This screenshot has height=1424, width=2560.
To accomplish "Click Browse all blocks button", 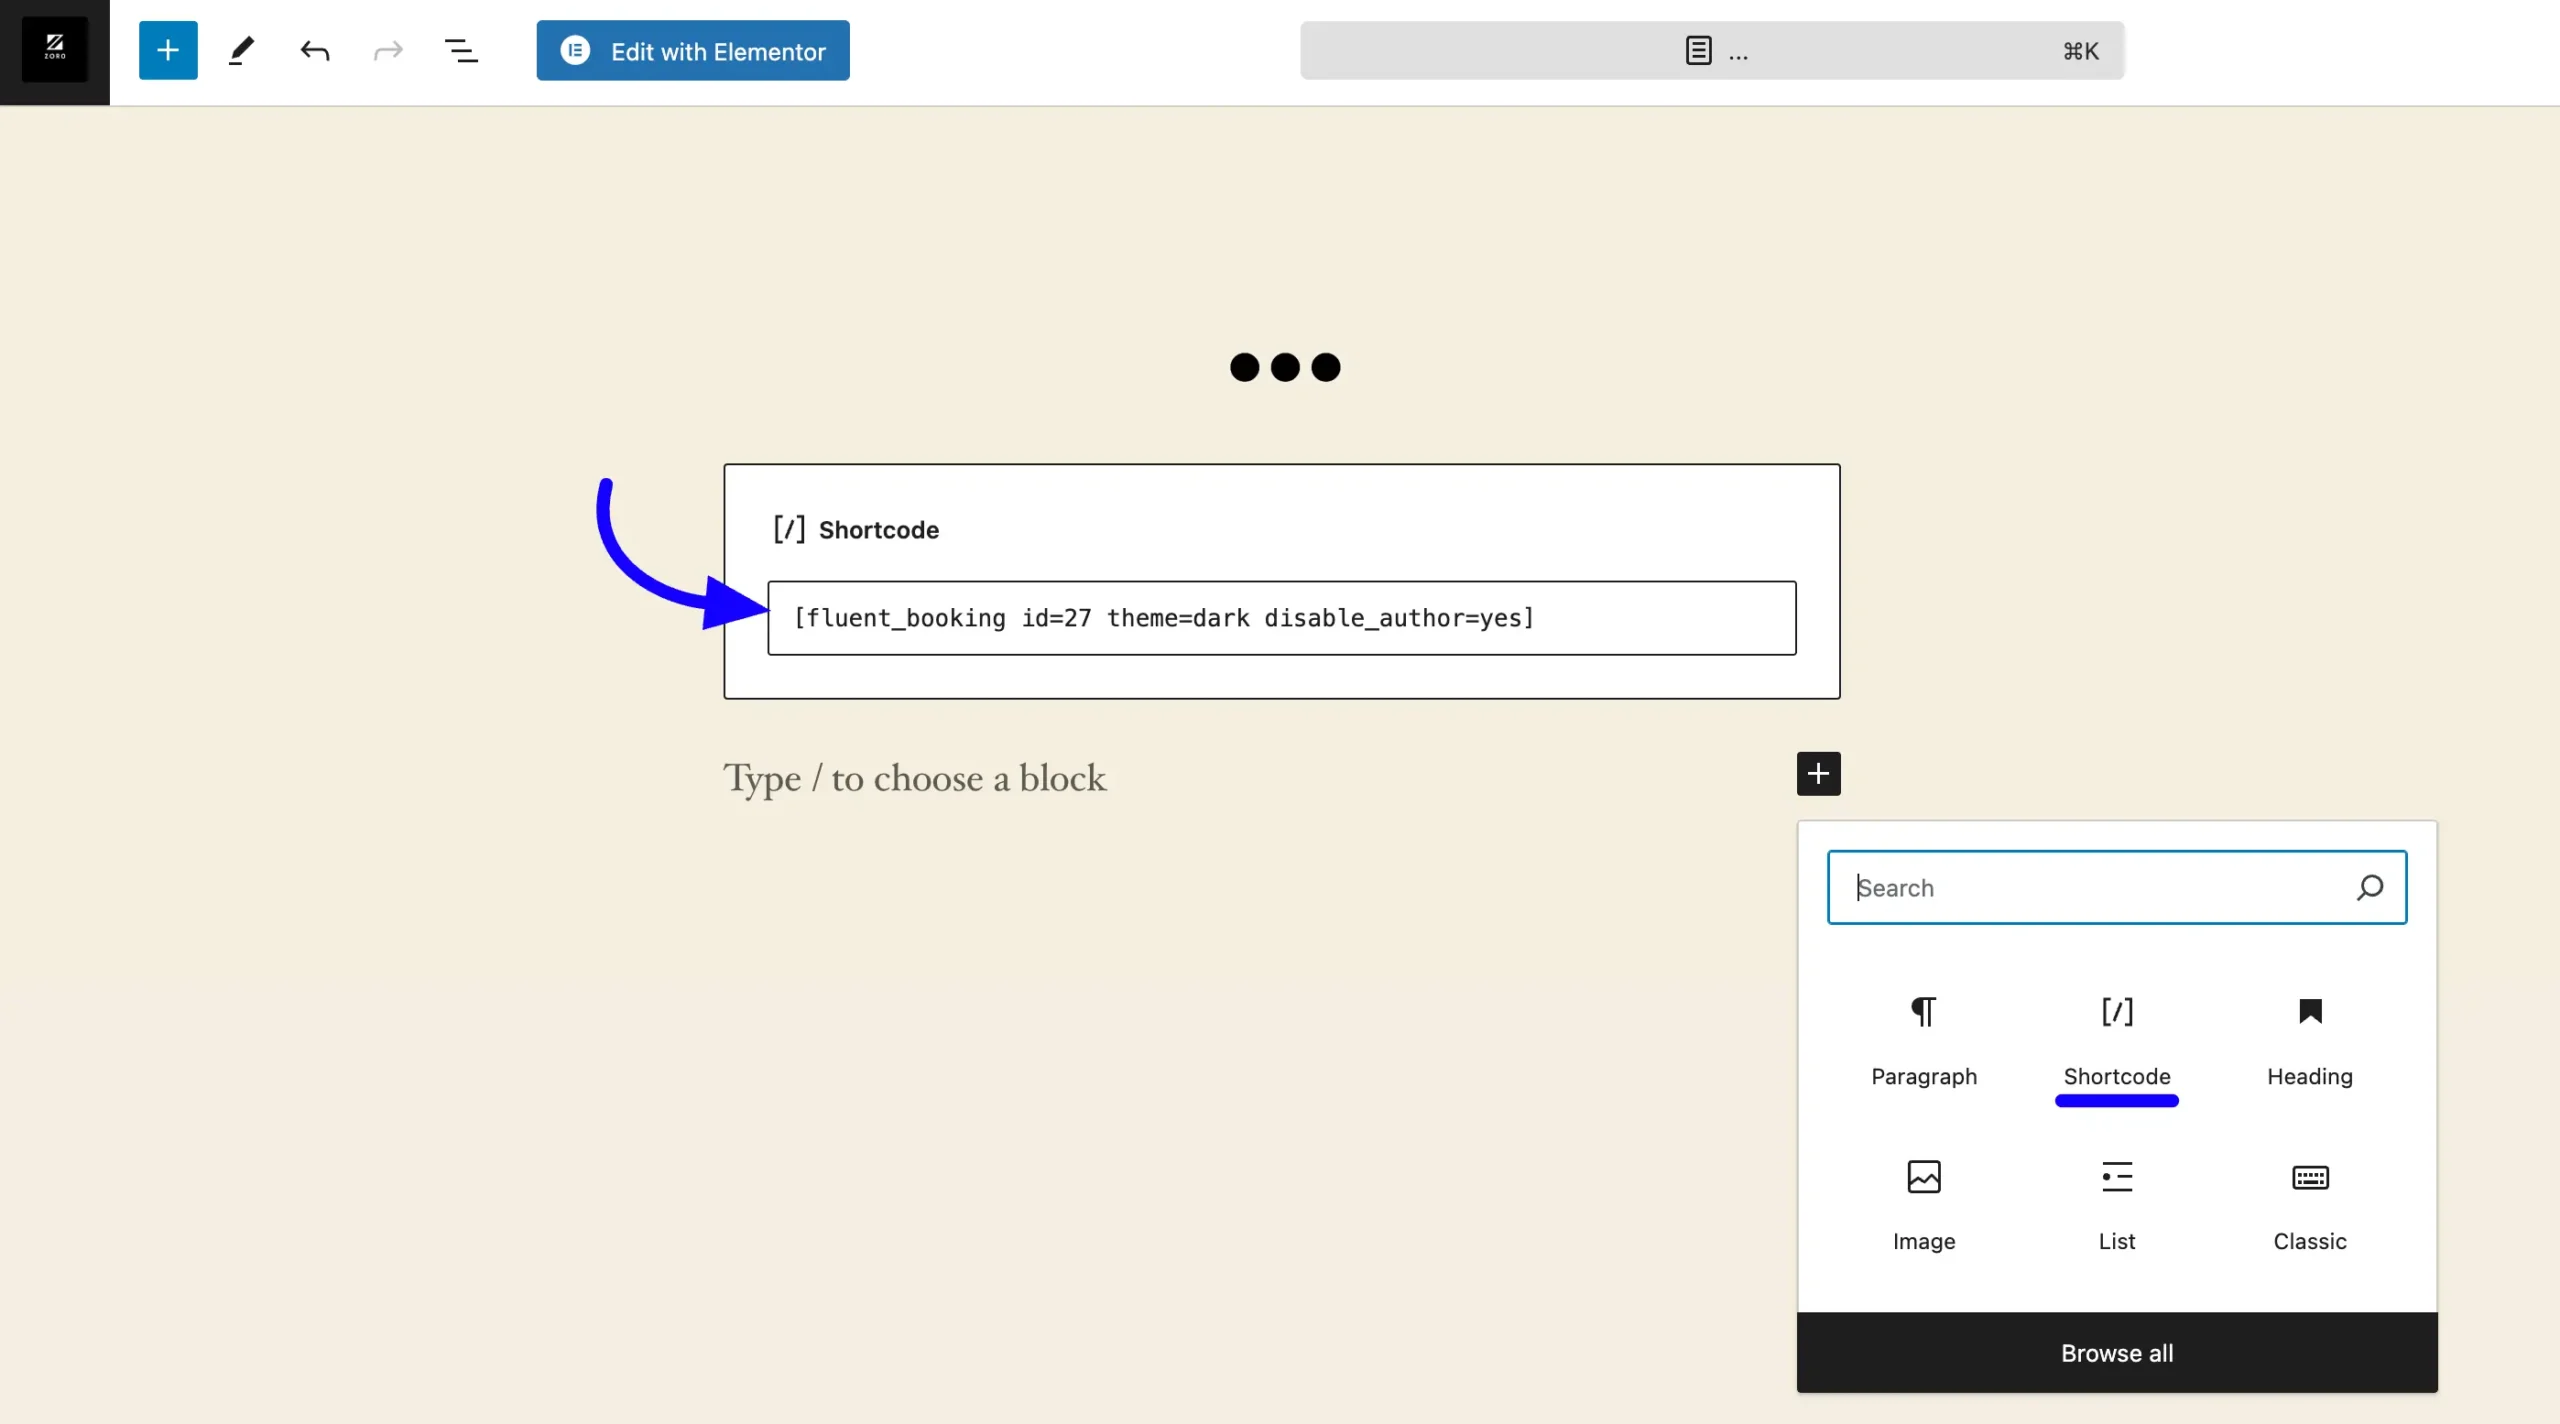I will coord(2117,1353).
